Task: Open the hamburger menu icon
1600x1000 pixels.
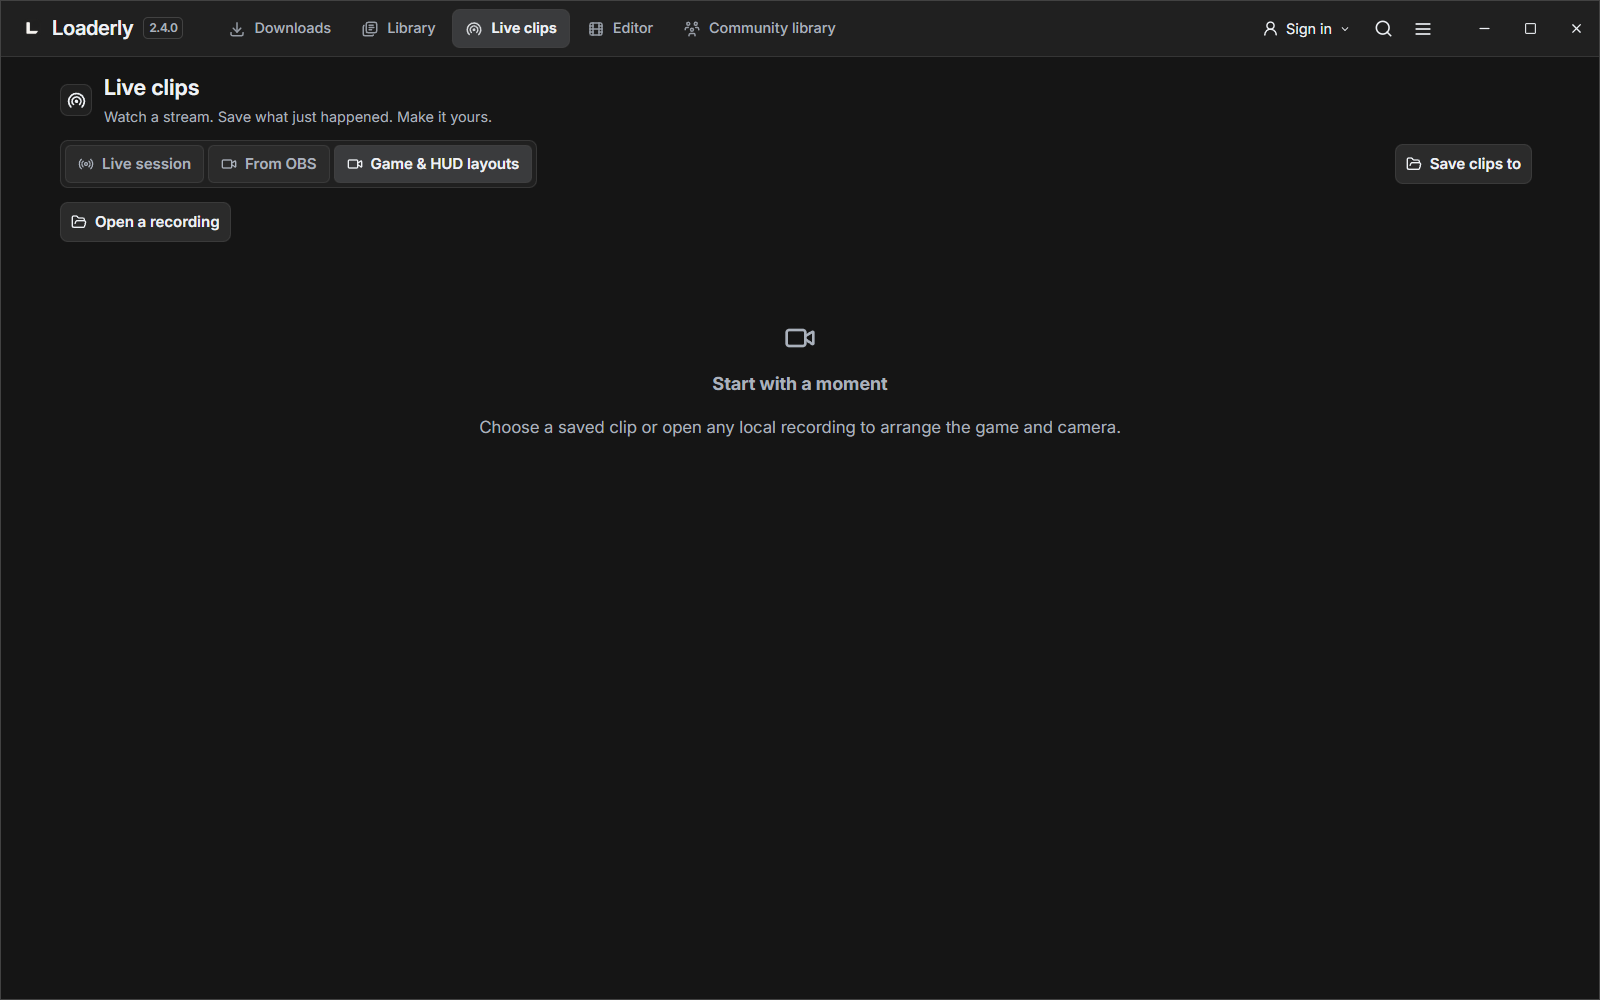Action: click(1423, 29)
